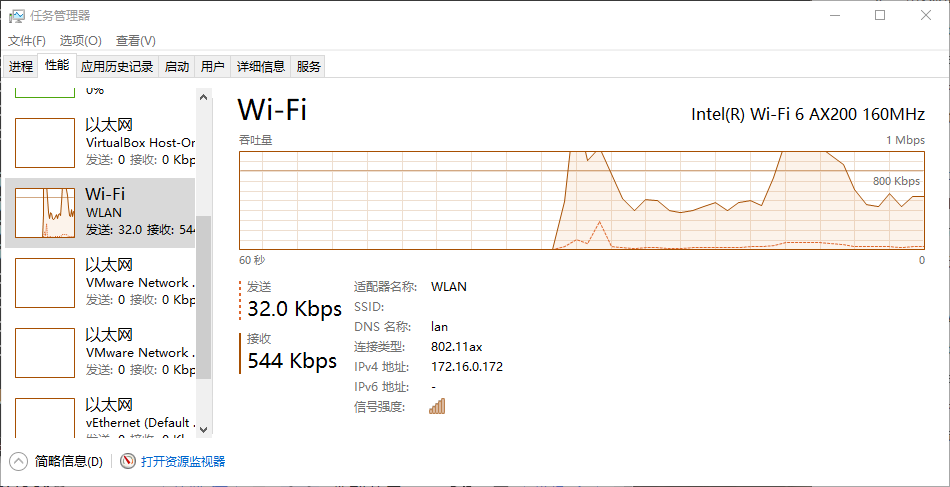Click the 简略信息(D) button
The image size is (950, 487).
(x=68, y=461)
